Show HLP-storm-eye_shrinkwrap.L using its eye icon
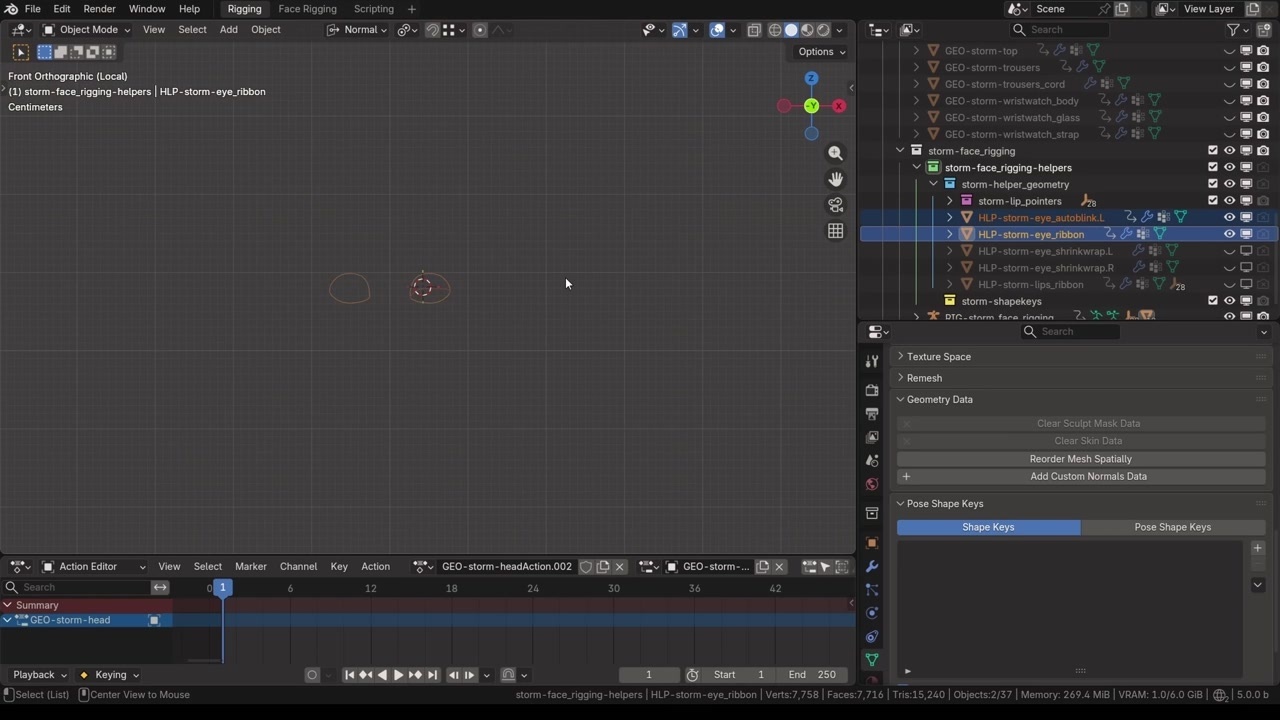 (1229, 251)
